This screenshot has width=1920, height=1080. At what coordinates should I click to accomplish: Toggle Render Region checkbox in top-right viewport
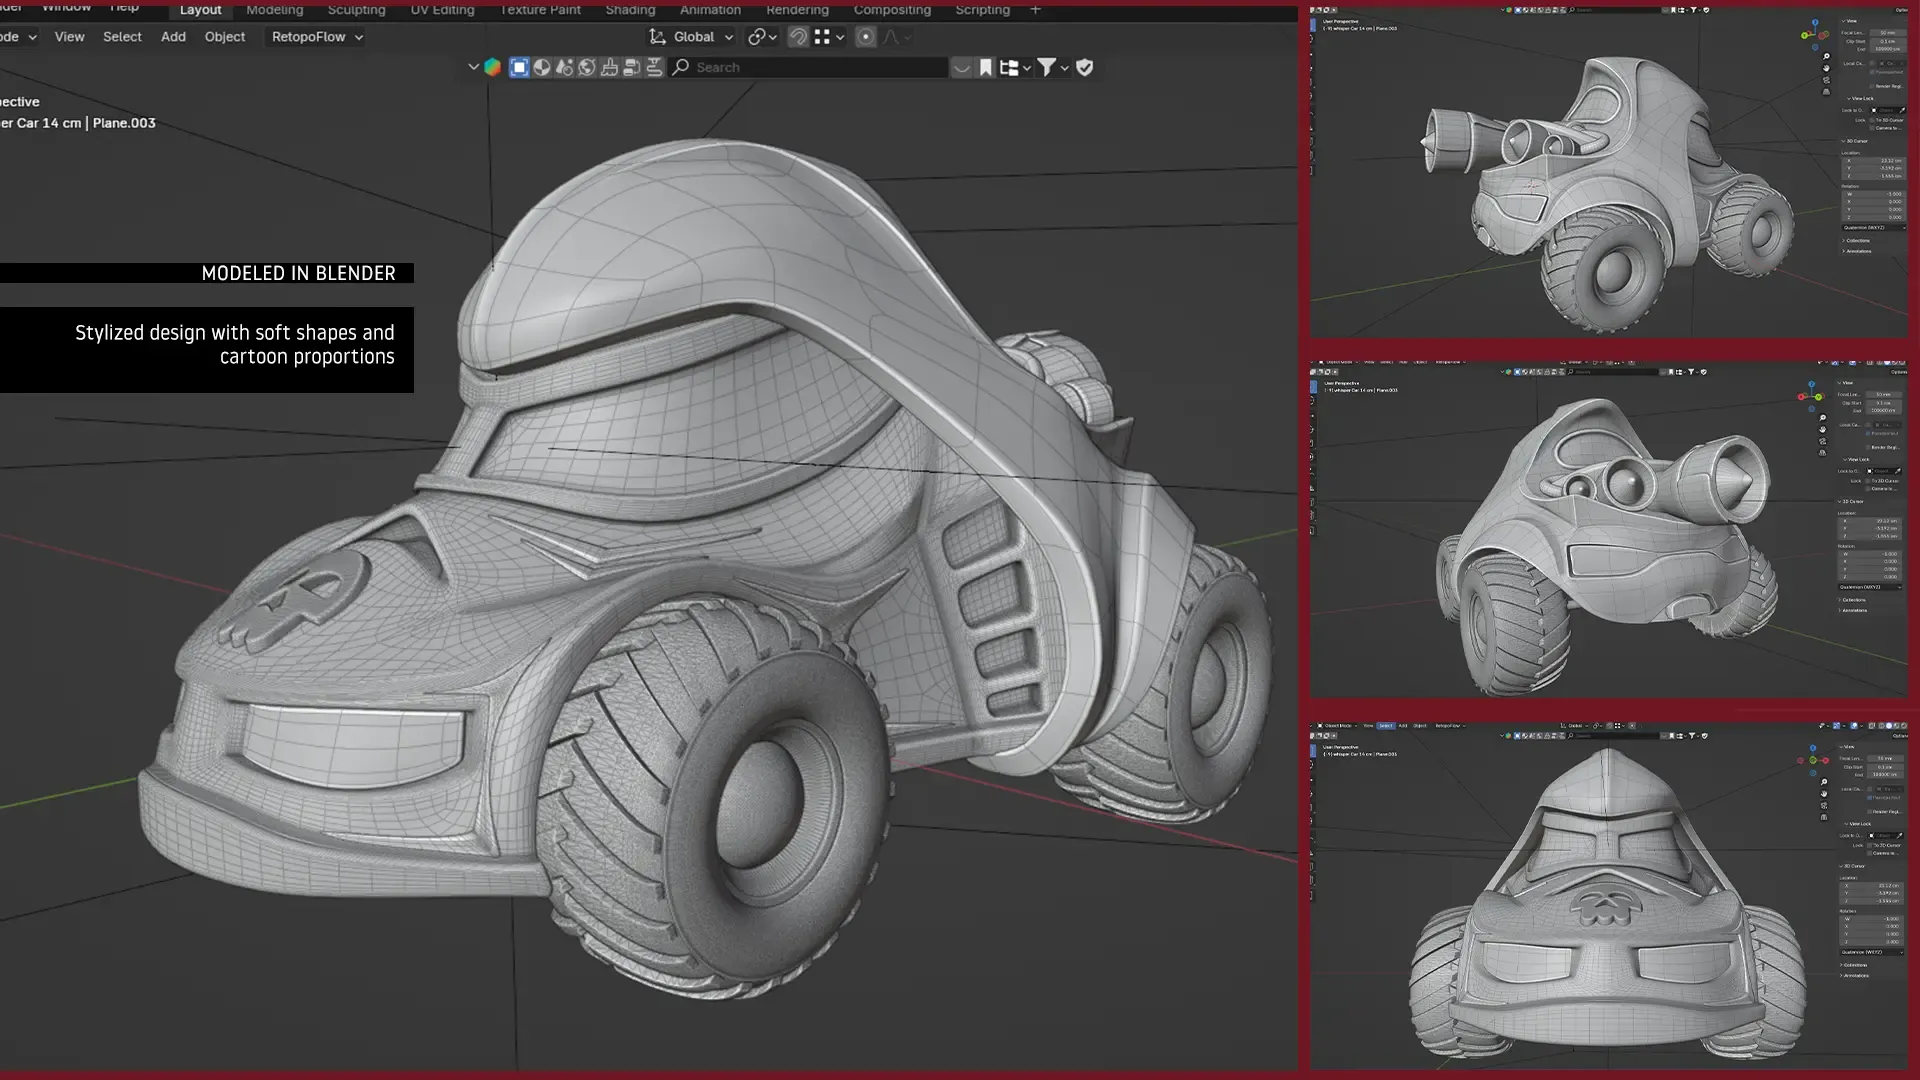click(1872, 86)
